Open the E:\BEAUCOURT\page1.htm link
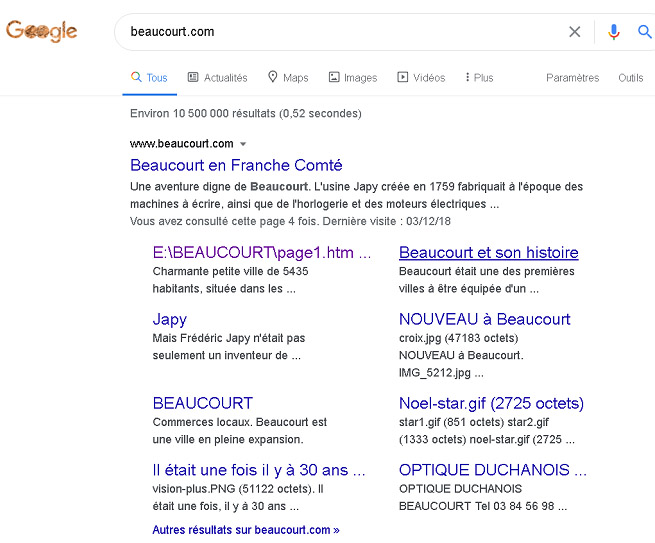The image size is (655, 543). click(x=261, y=253)
